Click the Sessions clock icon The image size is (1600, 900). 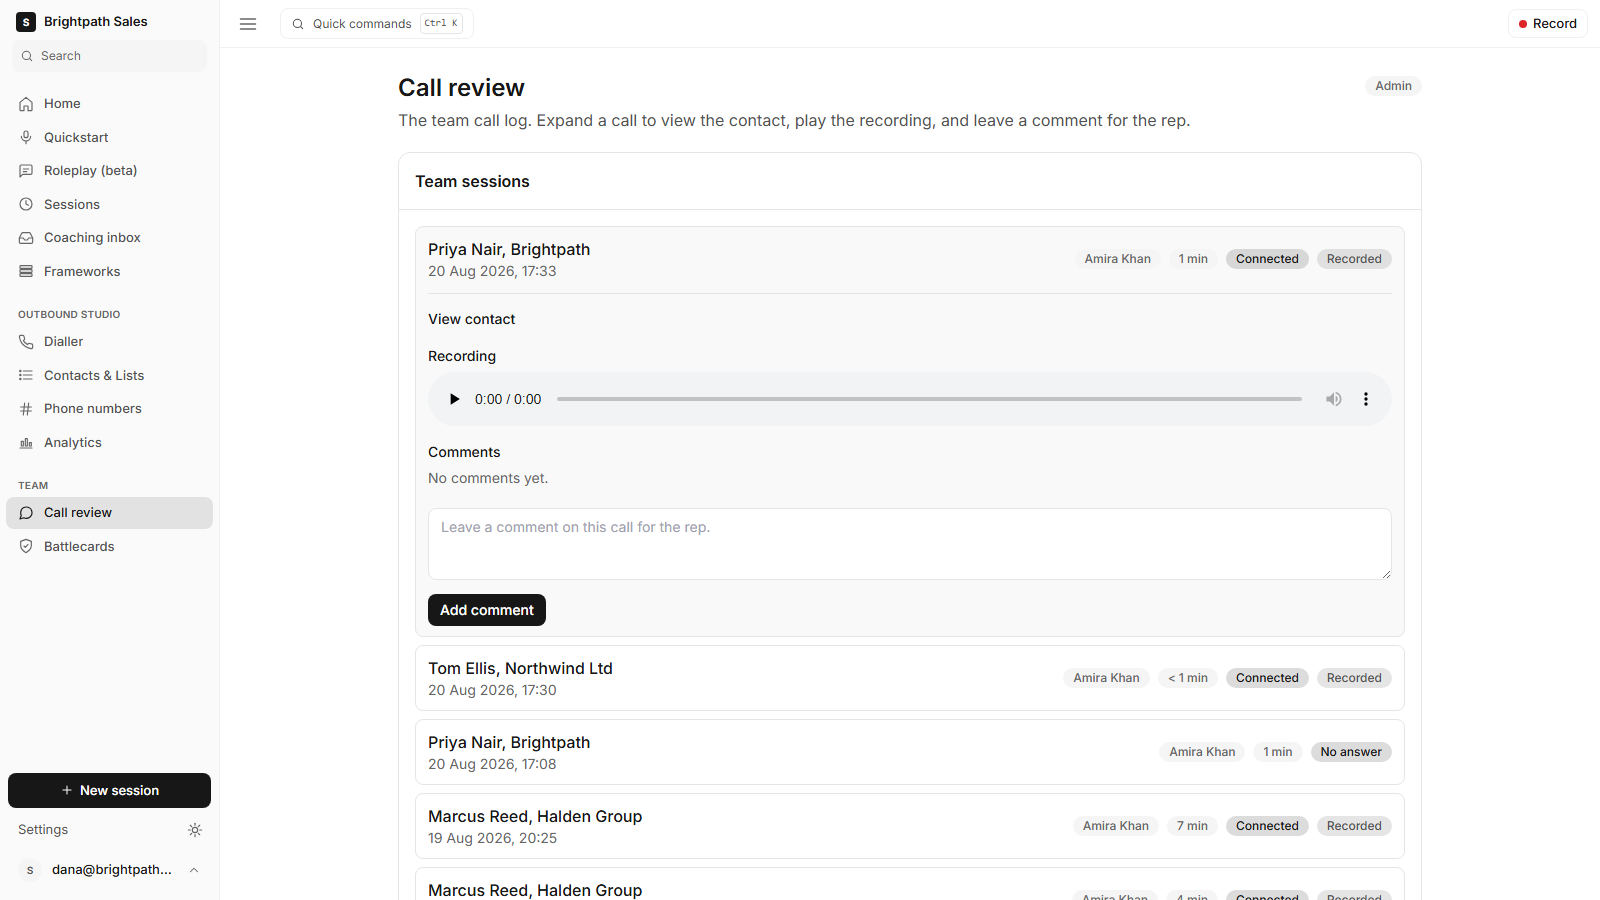tap(26, 204)
